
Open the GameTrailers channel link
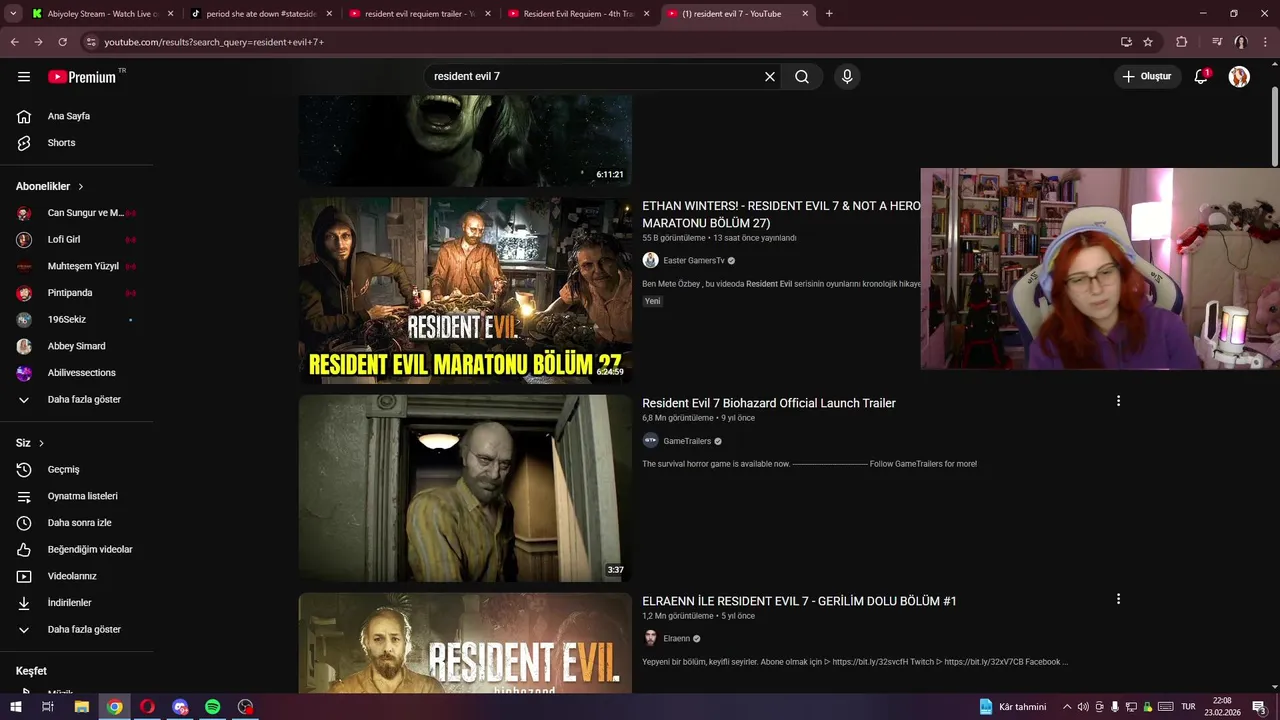(x=687, y=441)
